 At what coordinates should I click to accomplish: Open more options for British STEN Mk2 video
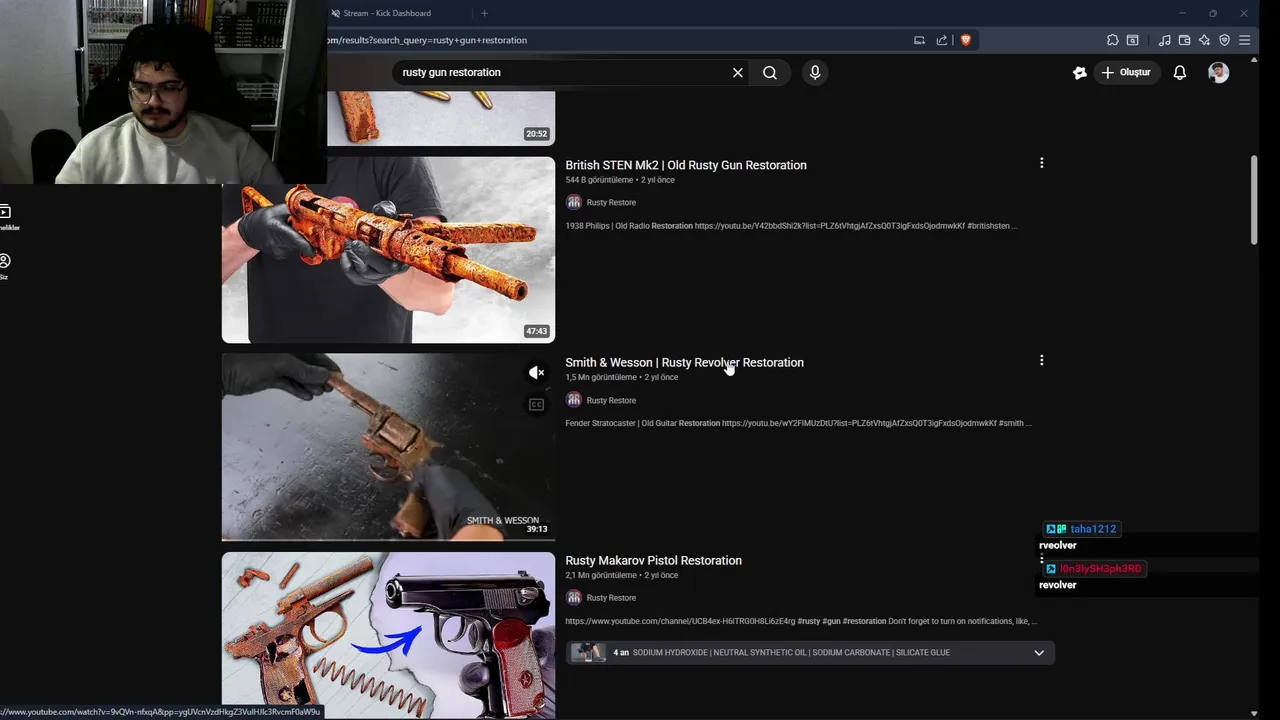coord(1041,163)
